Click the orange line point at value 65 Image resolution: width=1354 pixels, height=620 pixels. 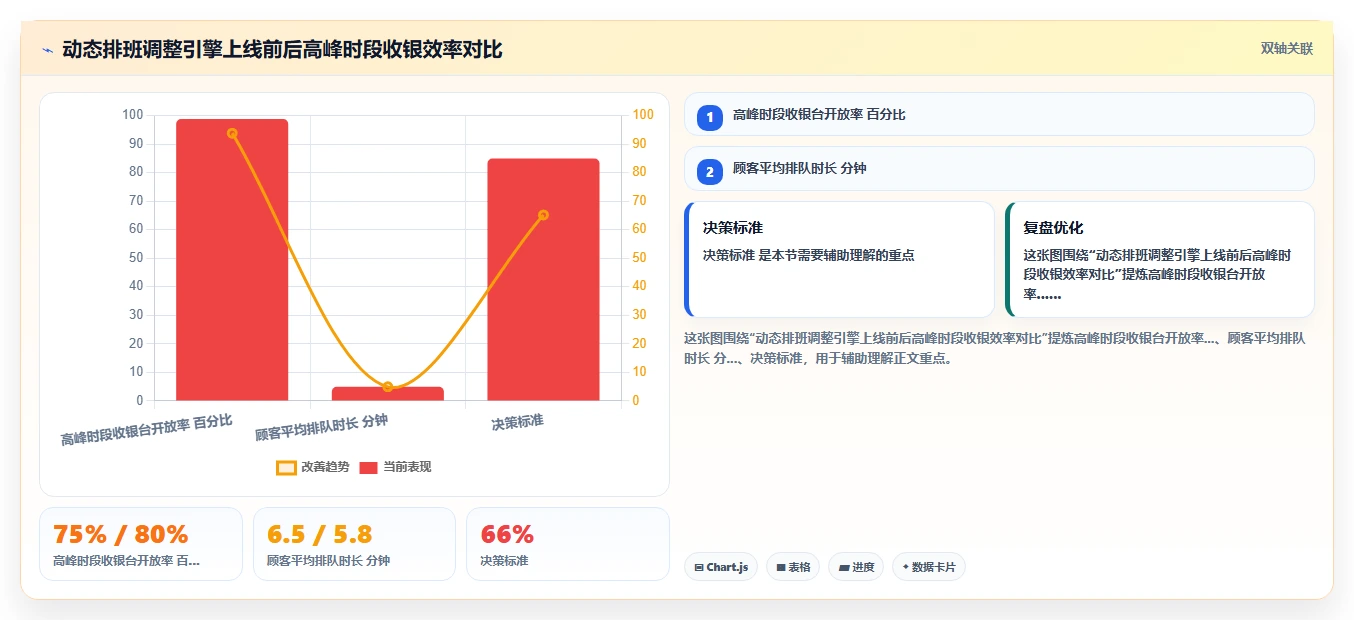(543, 215)
